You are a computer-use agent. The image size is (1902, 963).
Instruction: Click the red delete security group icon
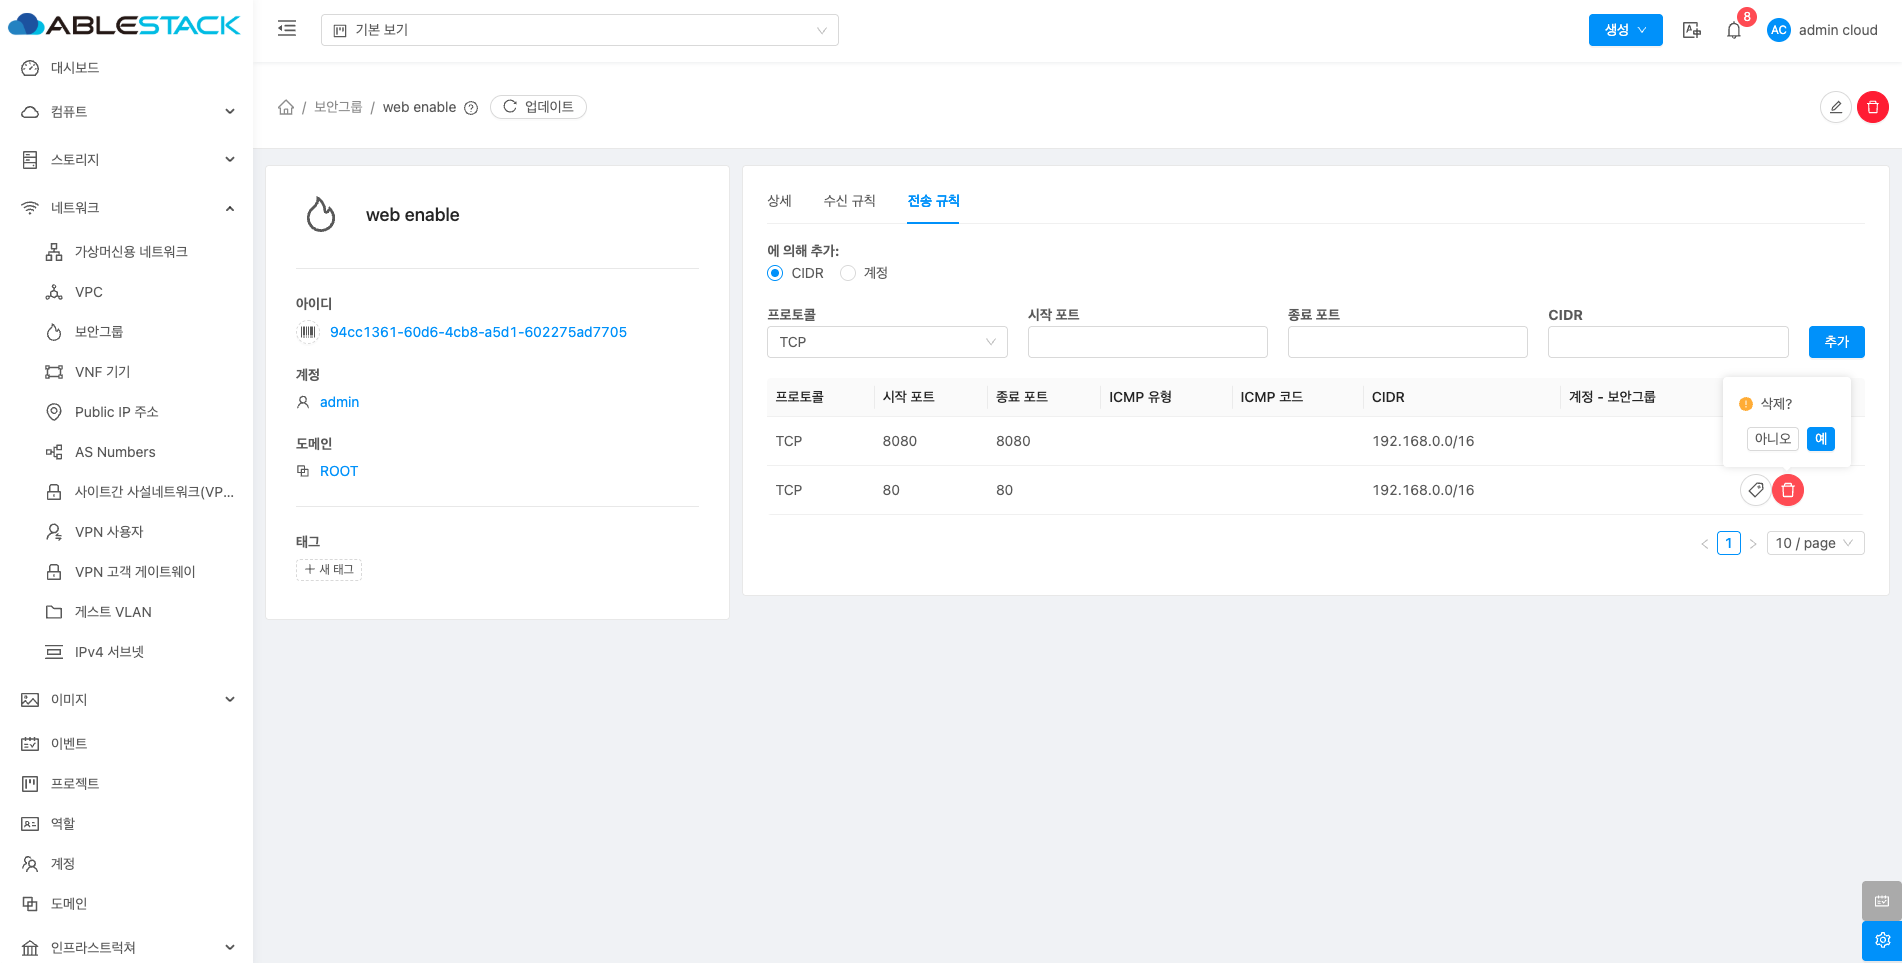(x=1872, y=107)
